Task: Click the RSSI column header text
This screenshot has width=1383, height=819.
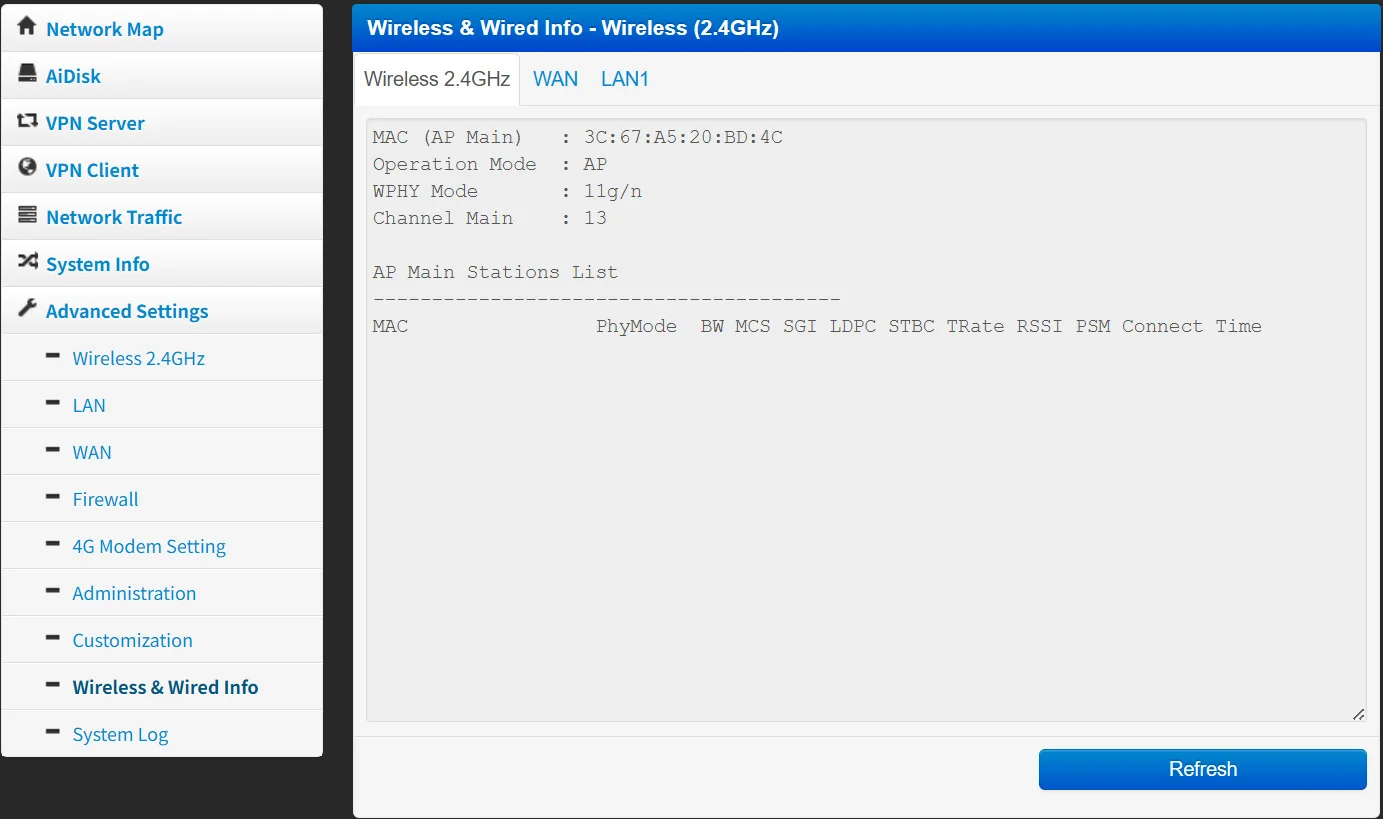Action: (x=1039, y=326)
